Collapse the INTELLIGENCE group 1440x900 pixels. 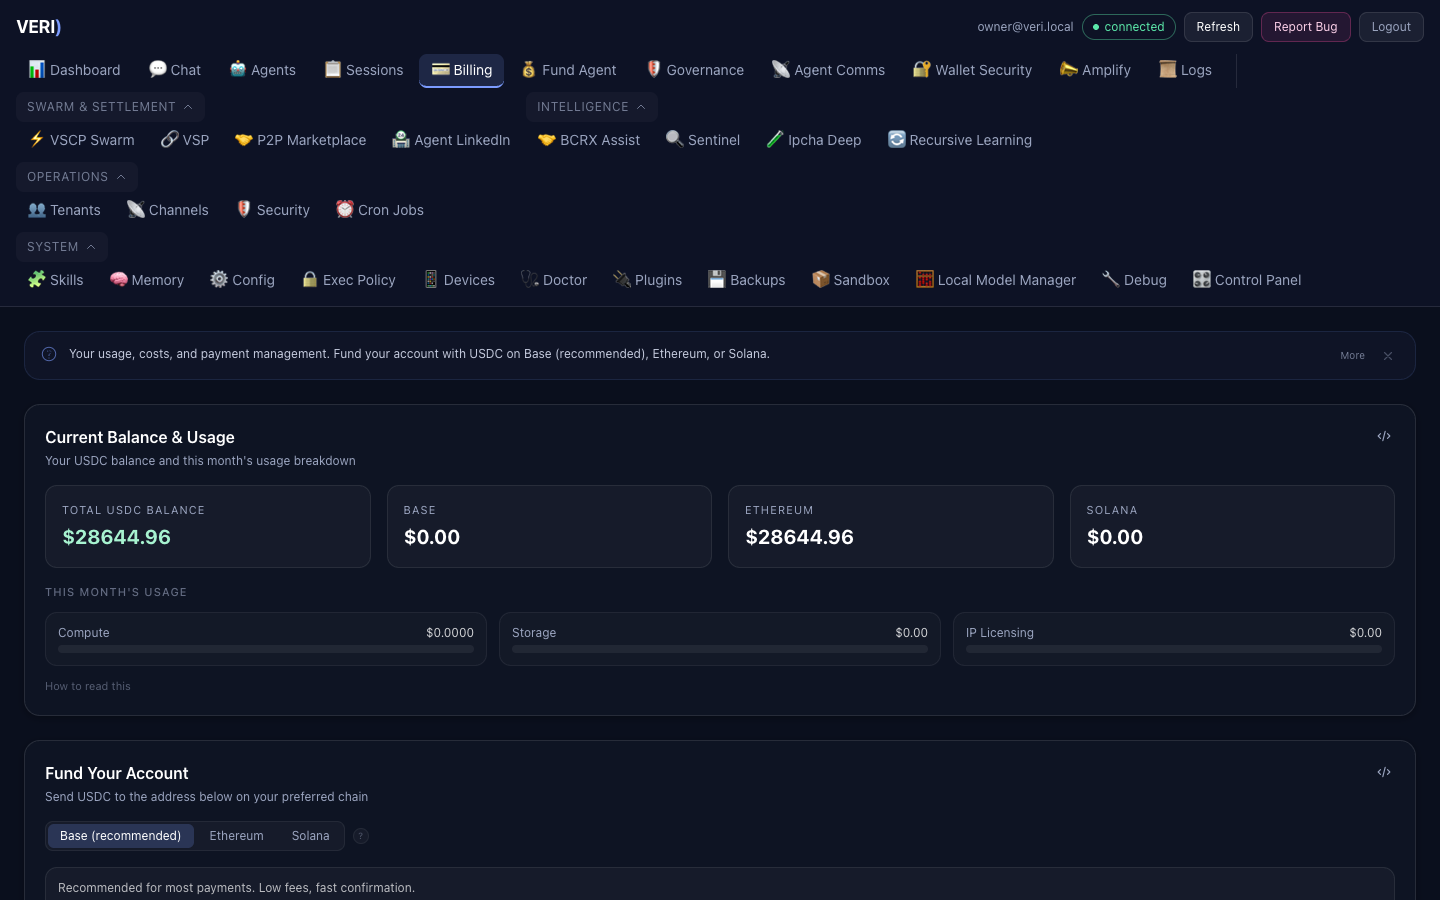coord(591,107)
